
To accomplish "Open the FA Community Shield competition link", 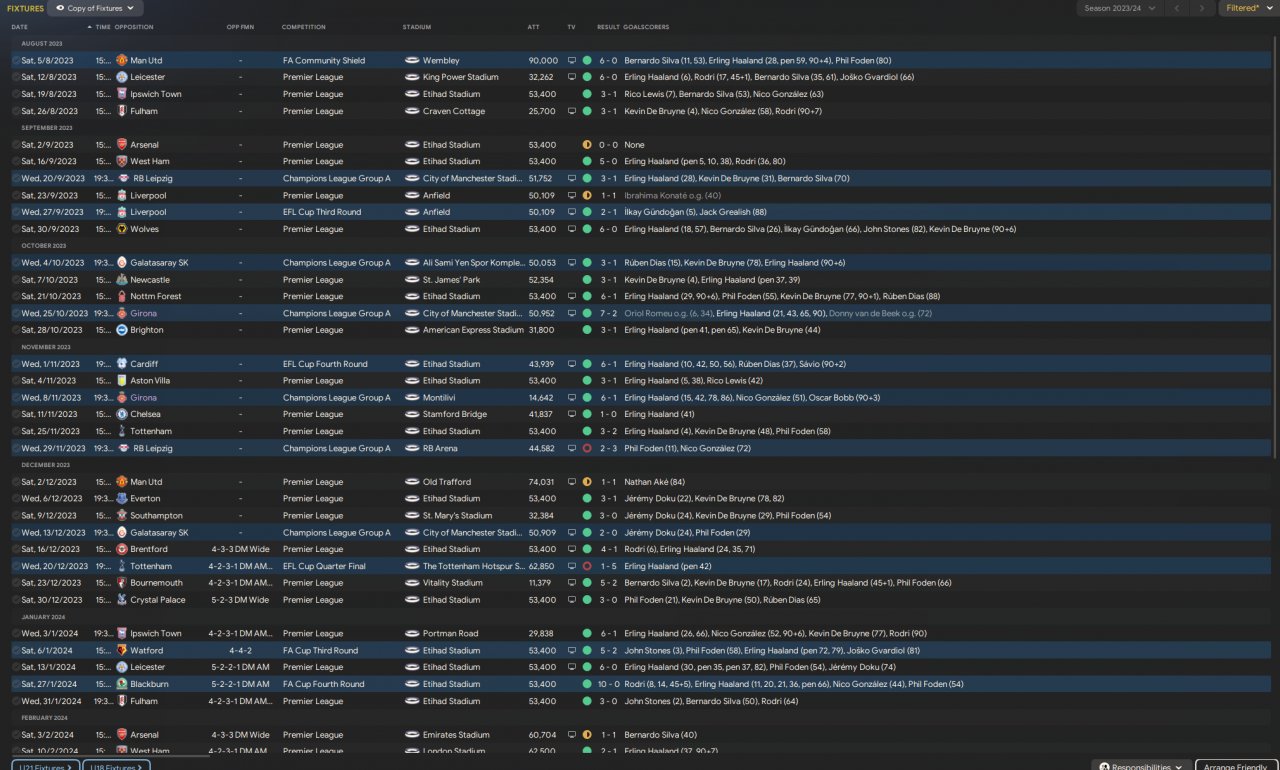I will tap(325, 60).
